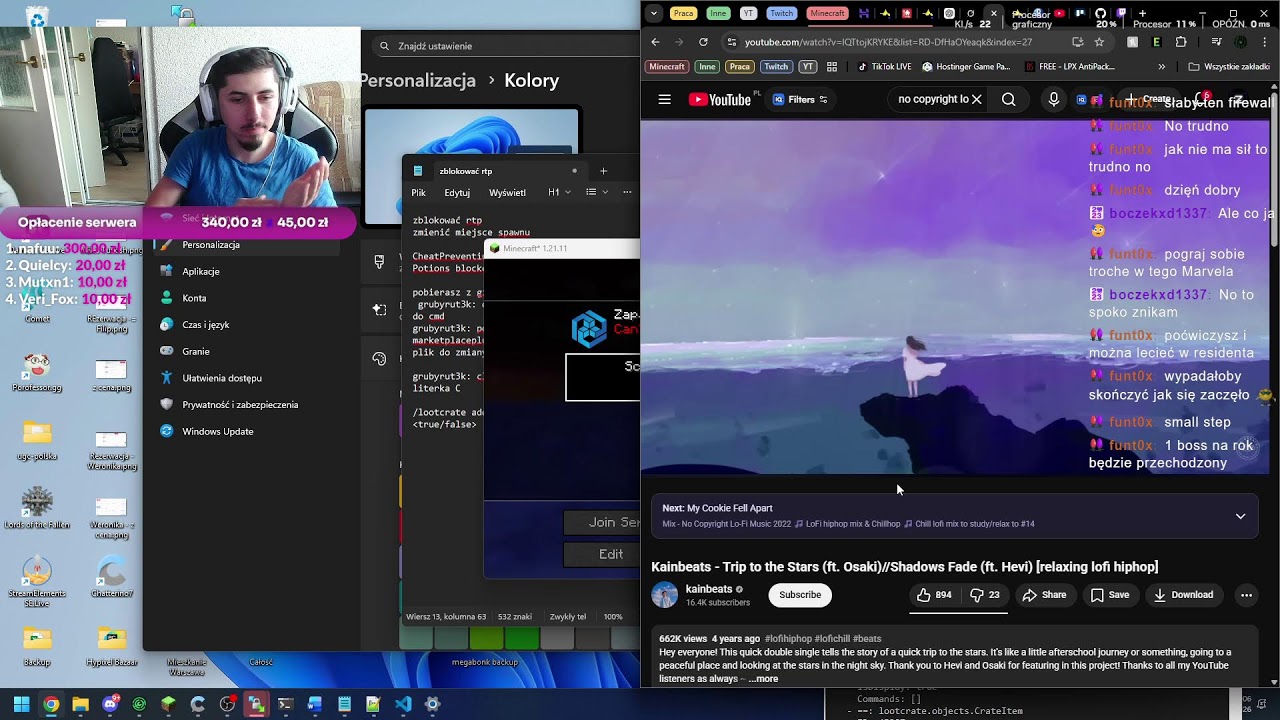
Task: Open the Settings gear on taskbar
Action: [432, 704]
